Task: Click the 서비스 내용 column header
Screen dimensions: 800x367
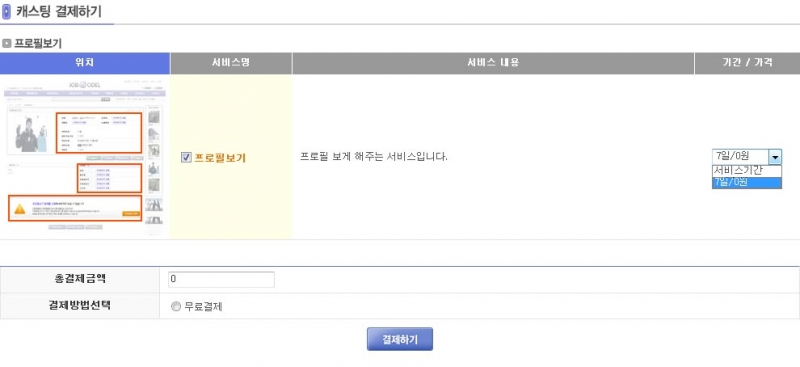Action: 493,63
